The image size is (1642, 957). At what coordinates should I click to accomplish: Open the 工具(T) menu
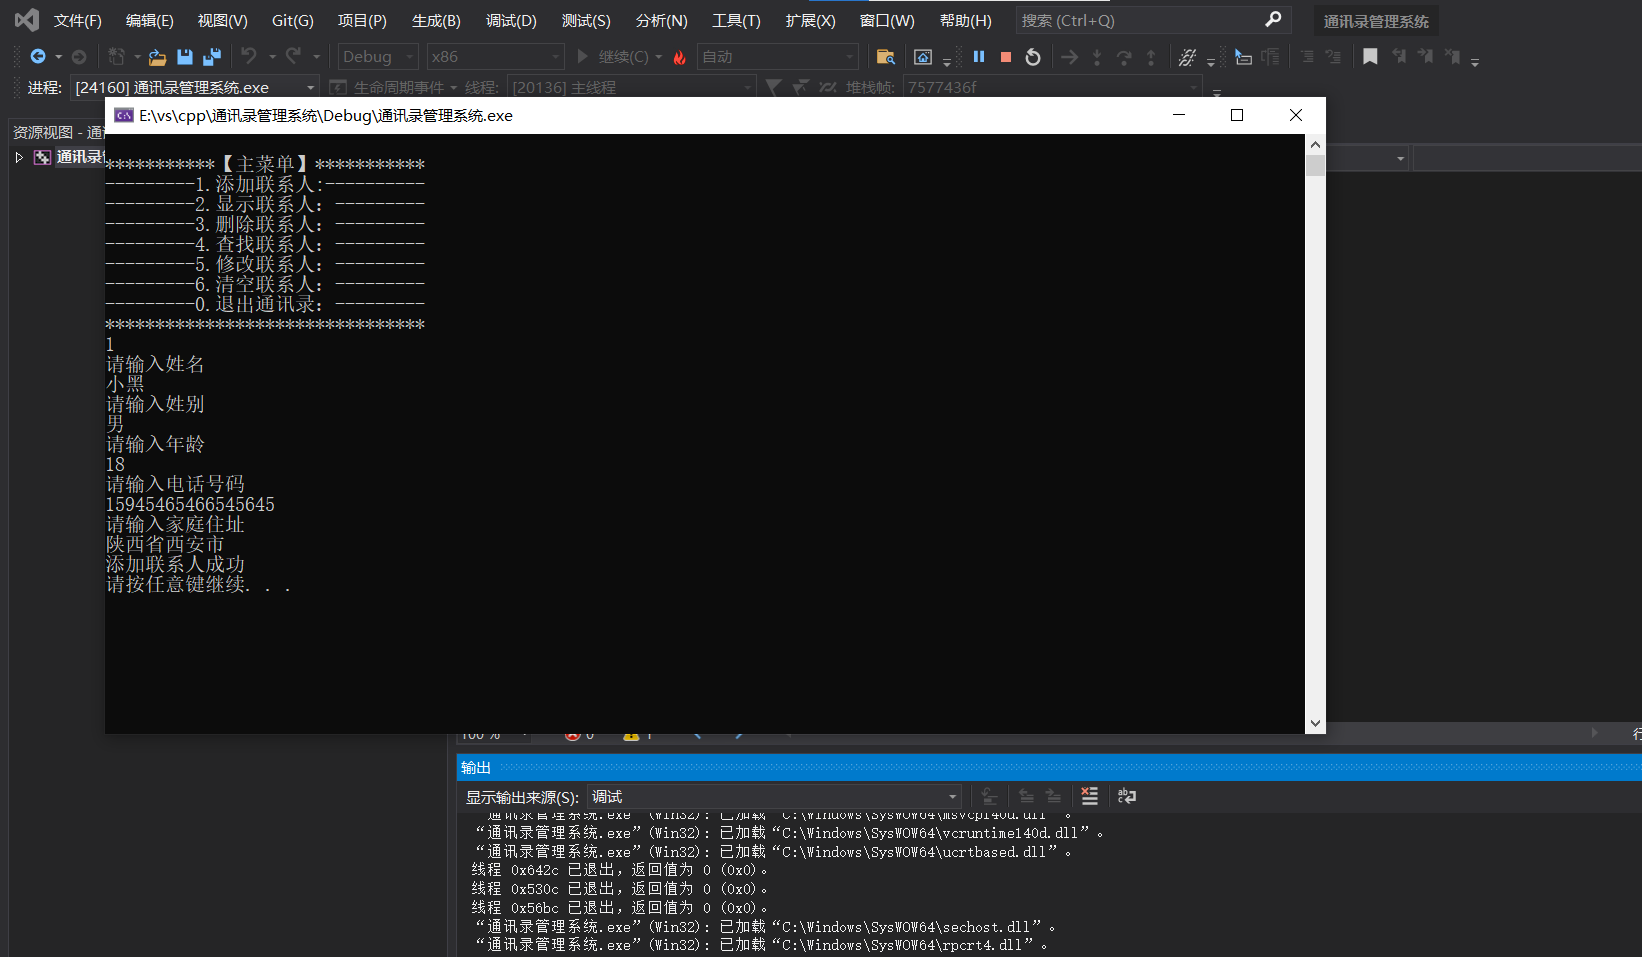pyautogui.click(x=736, y=20)
